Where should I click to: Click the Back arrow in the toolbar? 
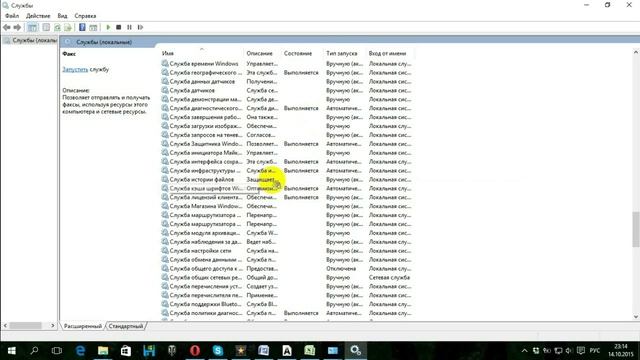[7, 27]
